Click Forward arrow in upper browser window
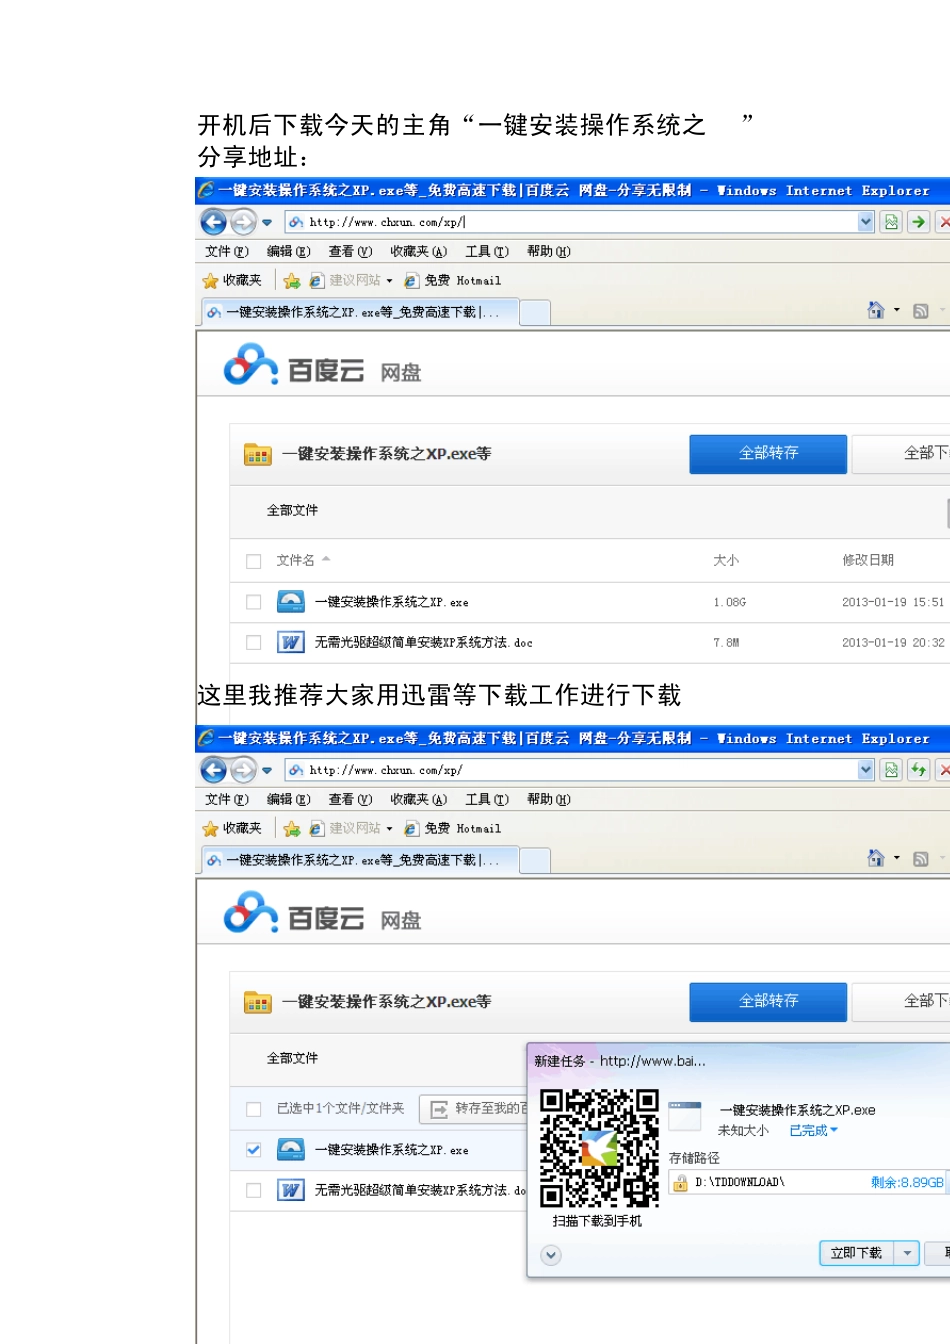This screenshot has height=1344, width=950. coord(243,222)
